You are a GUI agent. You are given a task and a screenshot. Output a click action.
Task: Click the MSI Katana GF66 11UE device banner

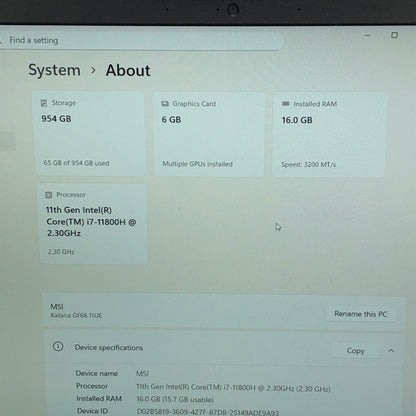[x=224, y=311]
